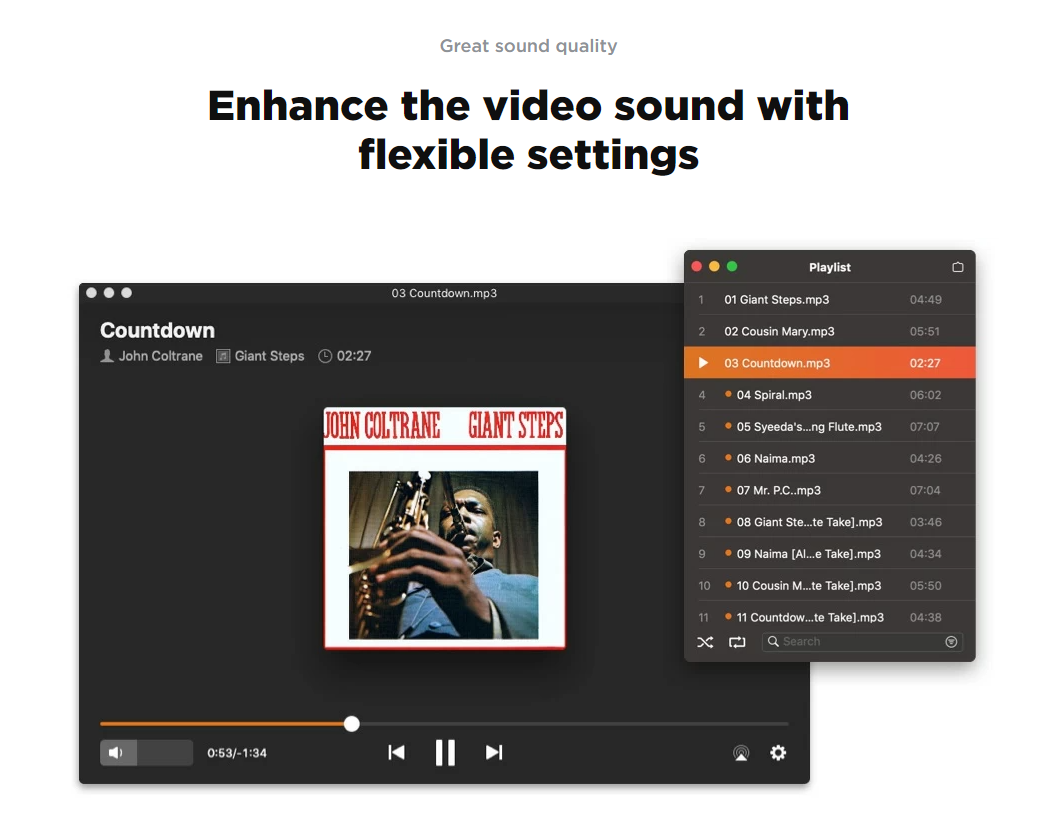Open the settings gear in player
1057x822 pixels.
778,753
